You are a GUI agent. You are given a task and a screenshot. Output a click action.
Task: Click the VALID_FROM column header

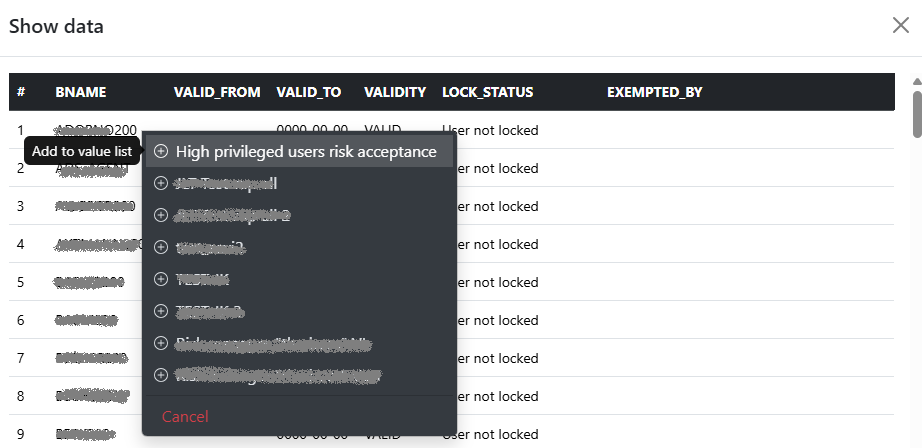pyautogui.click(x=217, y=92)
